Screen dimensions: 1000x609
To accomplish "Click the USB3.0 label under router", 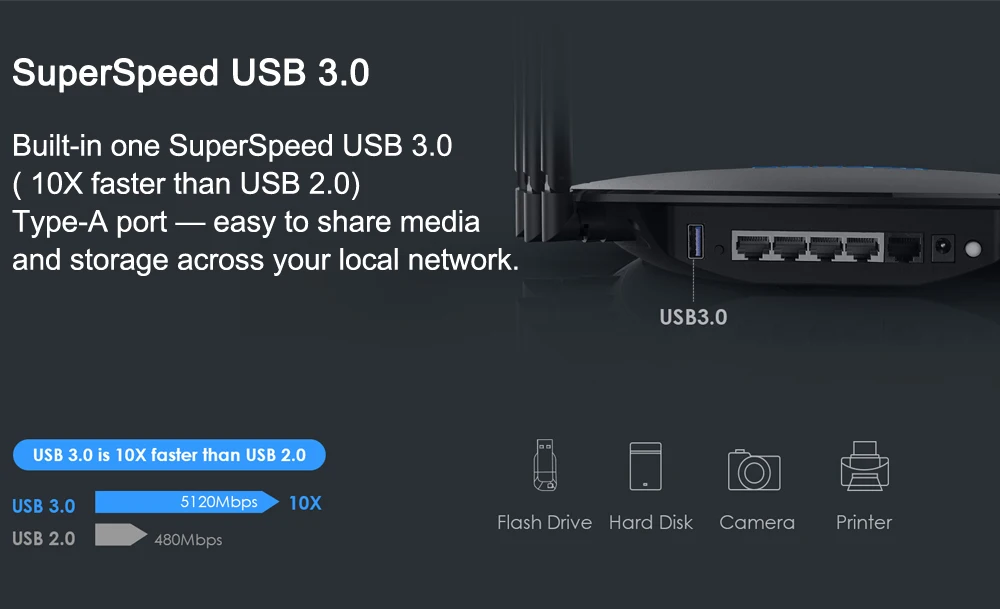I will pos(693,317).
